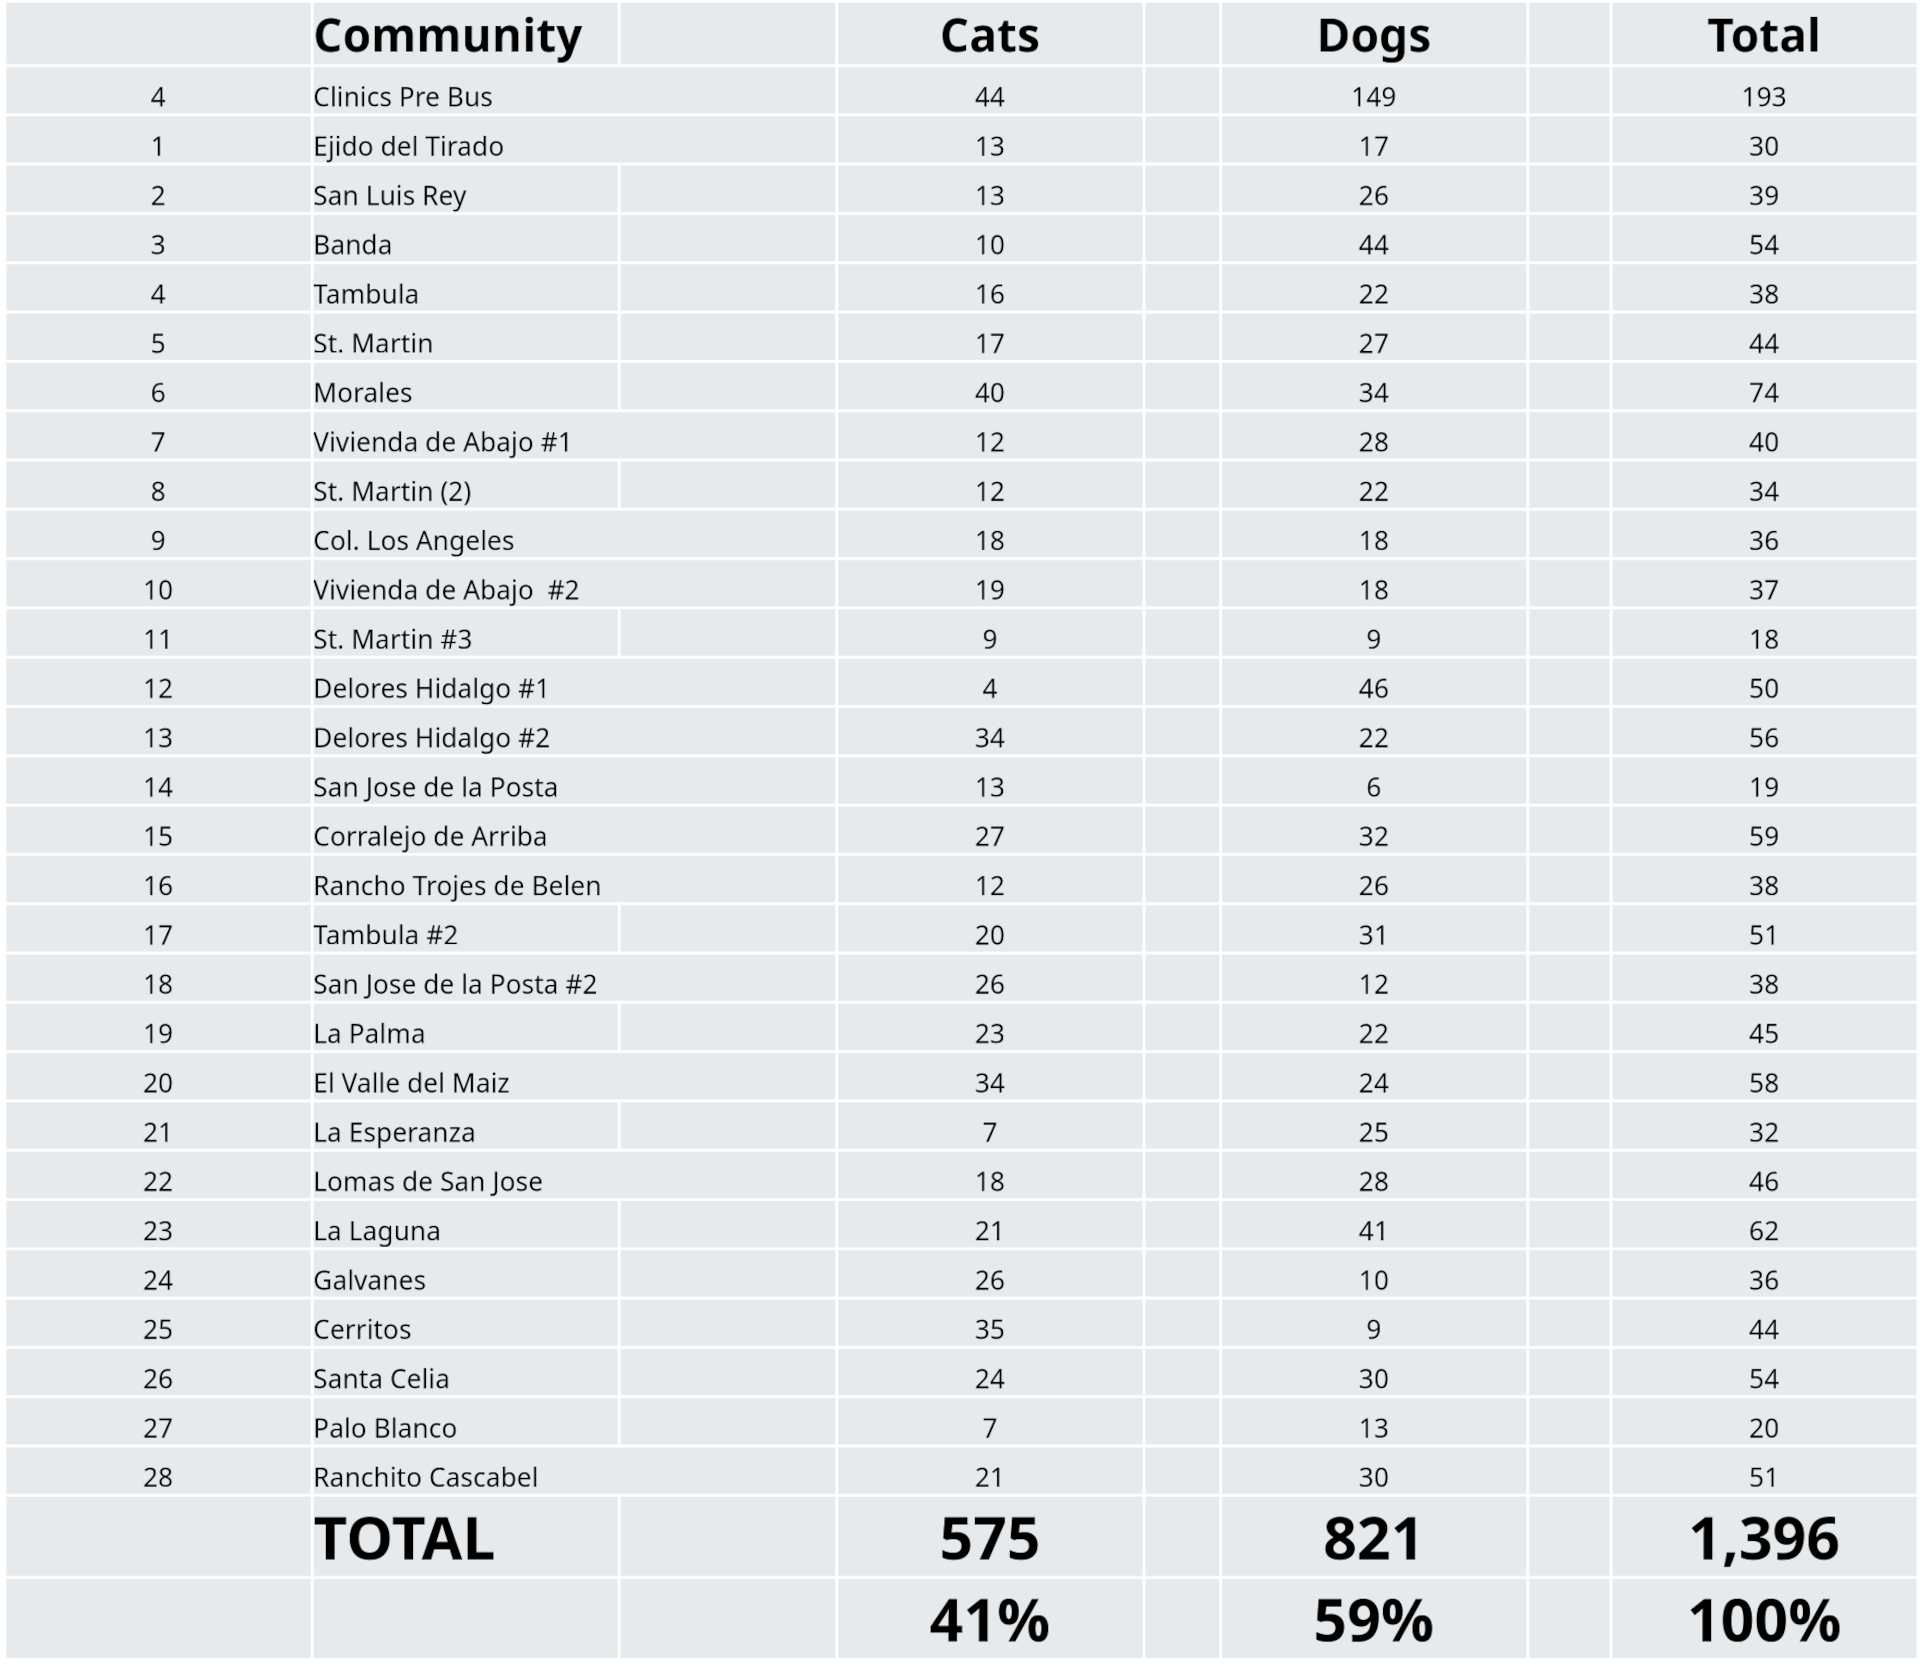Click the 1,396 grand total cell
This screenshot has height=1664, width=1920.
tap(1763, 1538)
